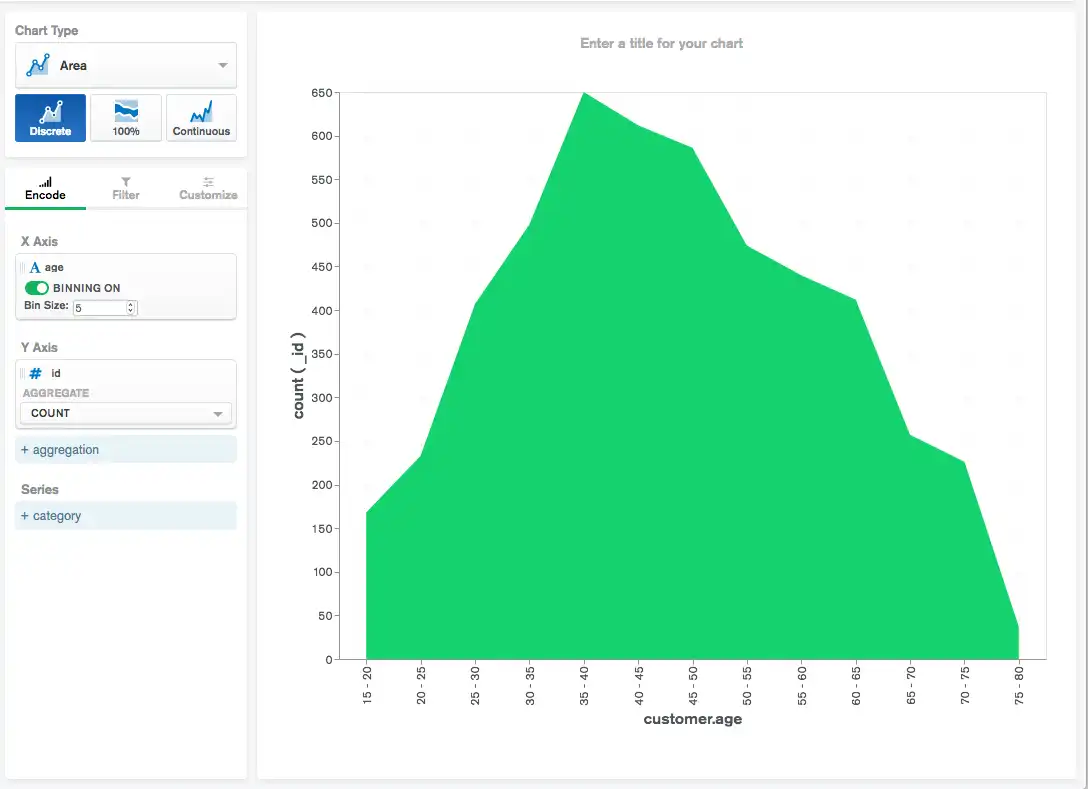1088x789 pixels.
Task: Open the COUNT aggregate dropdown
Action: 125,412
